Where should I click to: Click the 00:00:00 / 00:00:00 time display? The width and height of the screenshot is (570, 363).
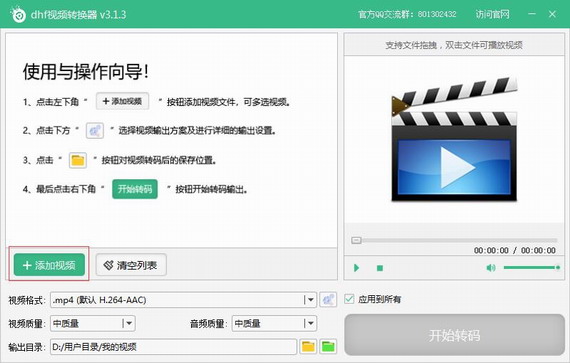[514, 250]
